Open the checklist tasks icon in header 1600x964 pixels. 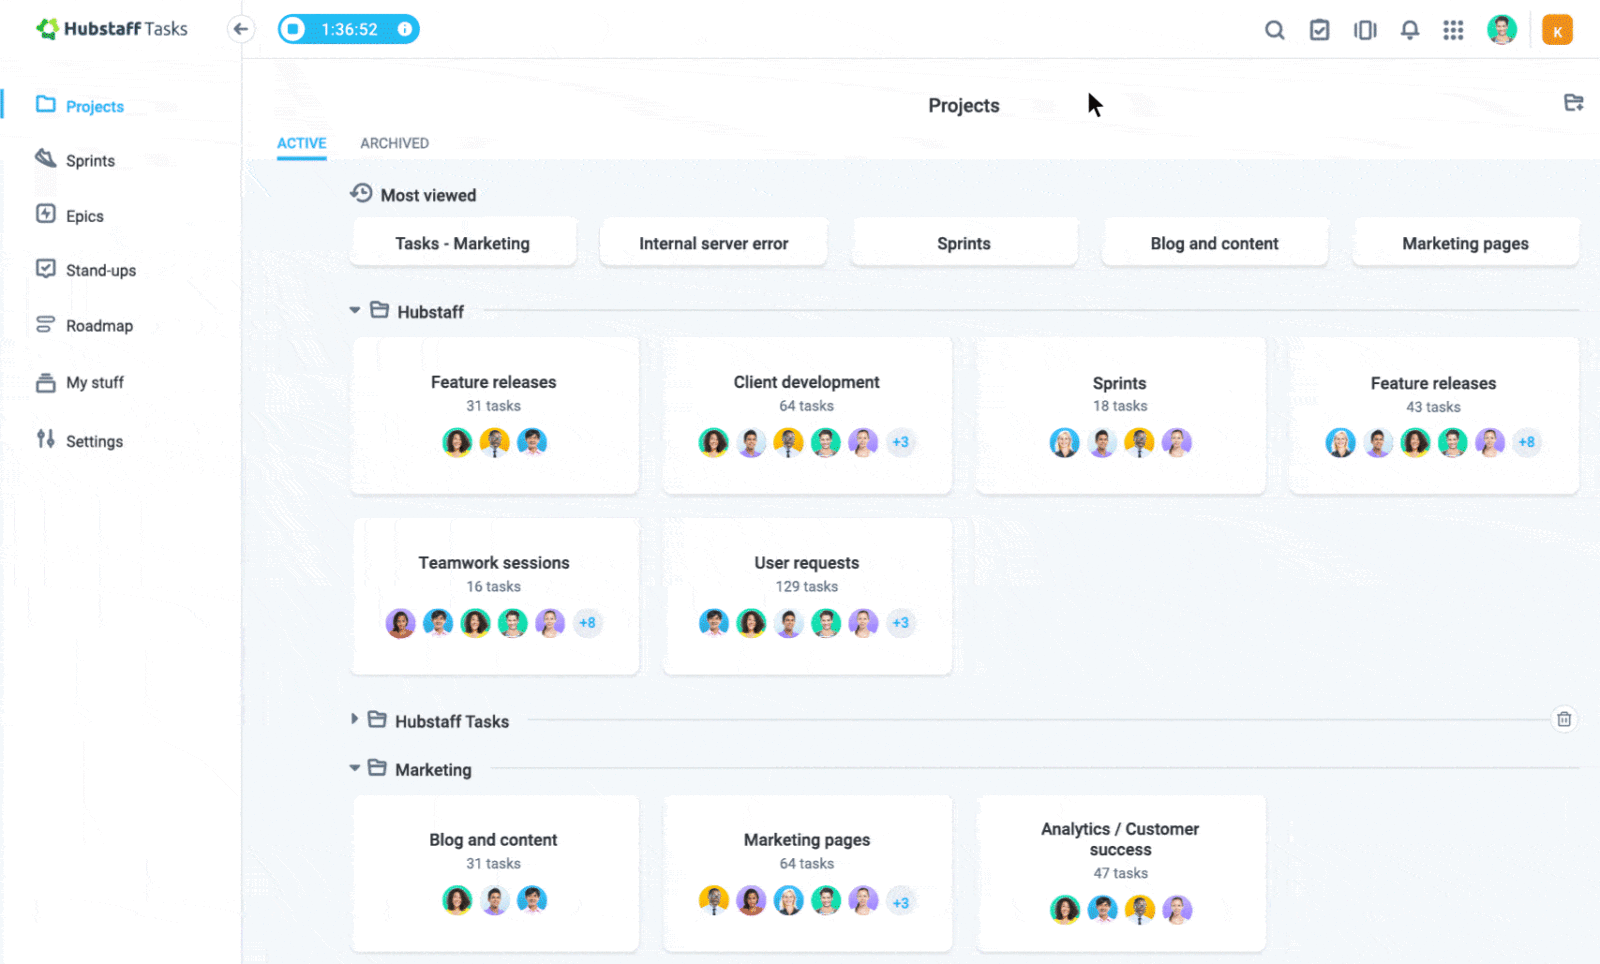[1320, 30]
